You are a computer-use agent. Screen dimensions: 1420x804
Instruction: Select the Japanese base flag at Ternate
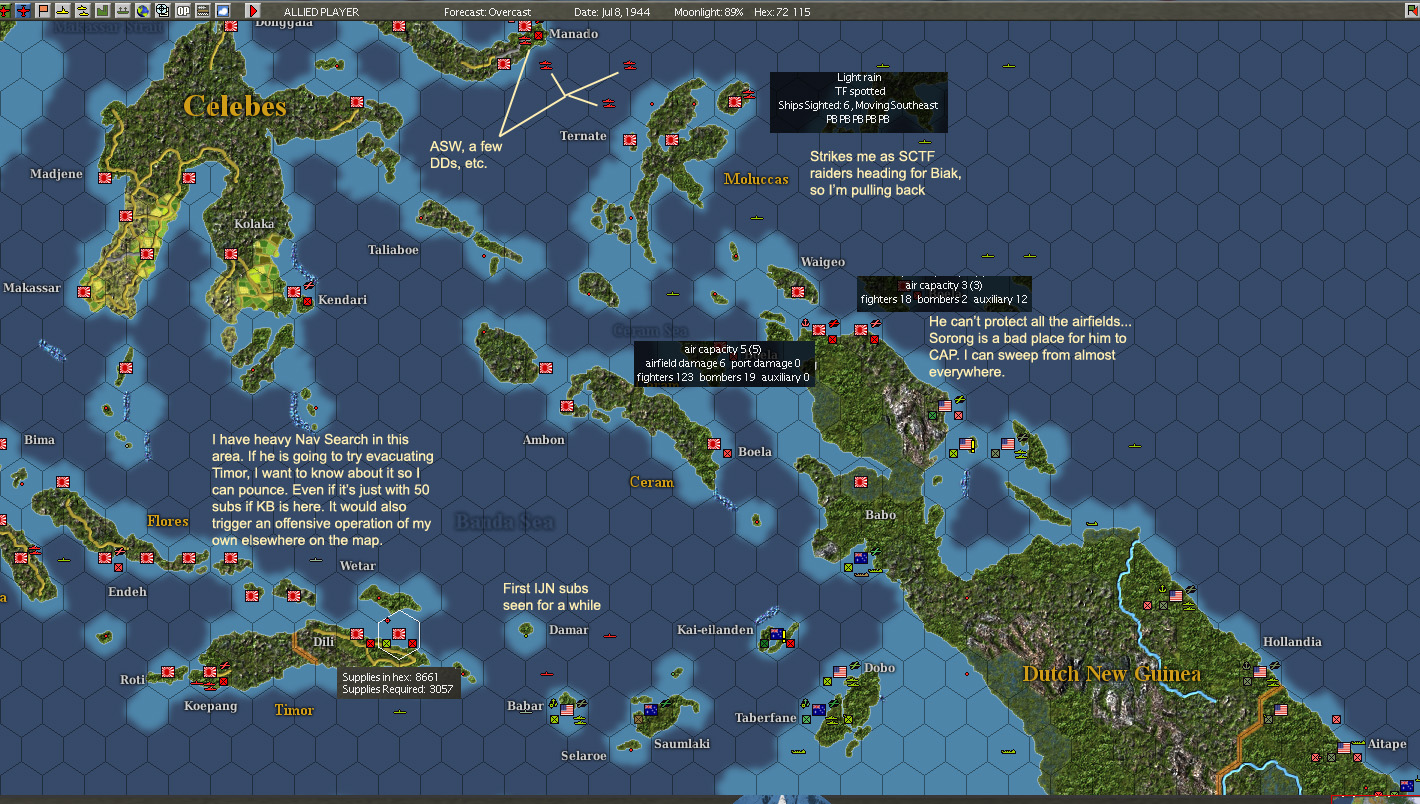coord(630,139)
